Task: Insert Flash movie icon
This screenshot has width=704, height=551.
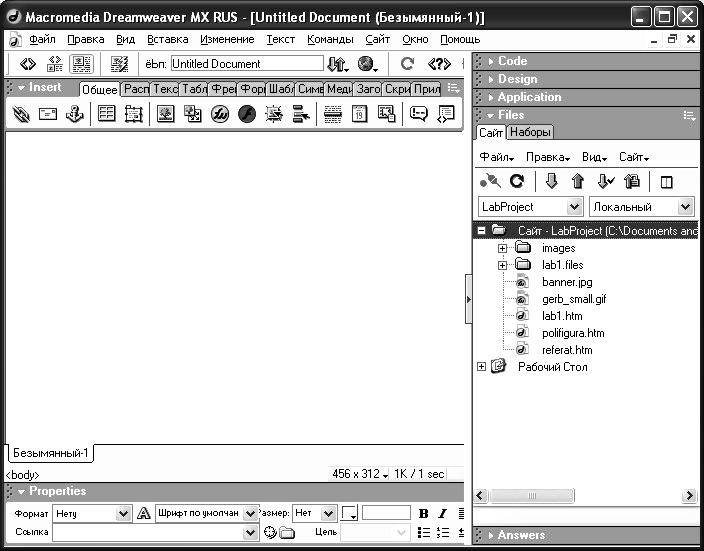Action: [247, 114]
